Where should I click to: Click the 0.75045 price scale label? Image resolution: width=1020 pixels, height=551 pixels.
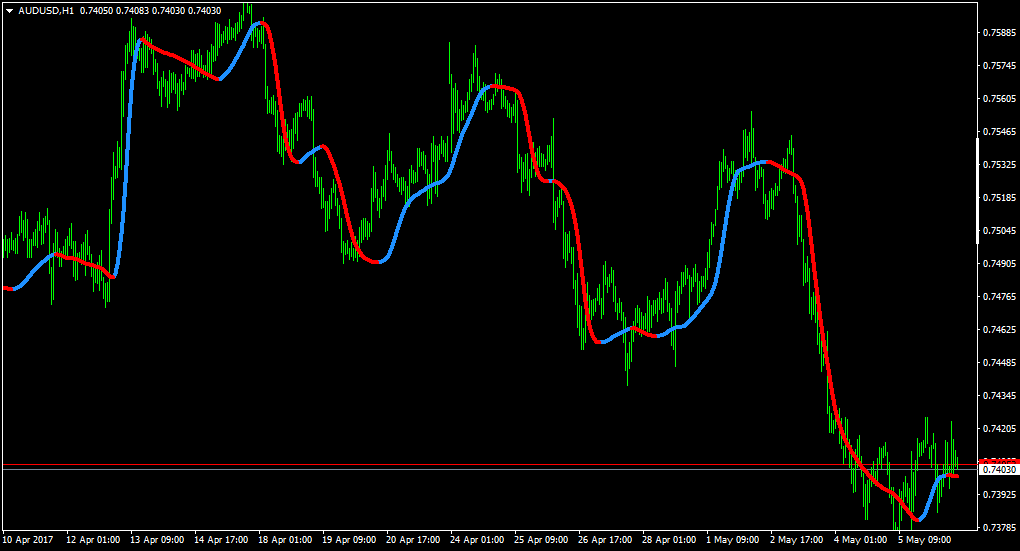pos(1000,231)
